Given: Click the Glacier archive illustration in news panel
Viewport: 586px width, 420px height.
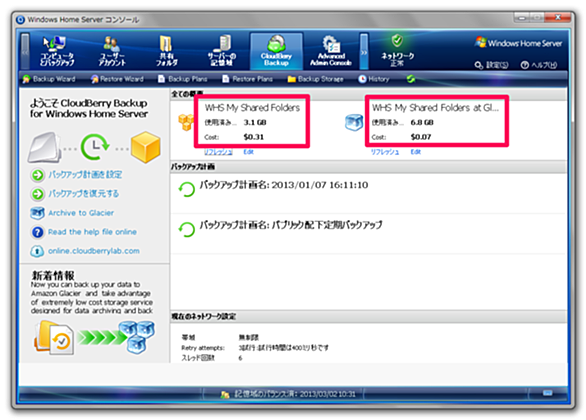Looking at the screenshot, I should click(95, 338).
